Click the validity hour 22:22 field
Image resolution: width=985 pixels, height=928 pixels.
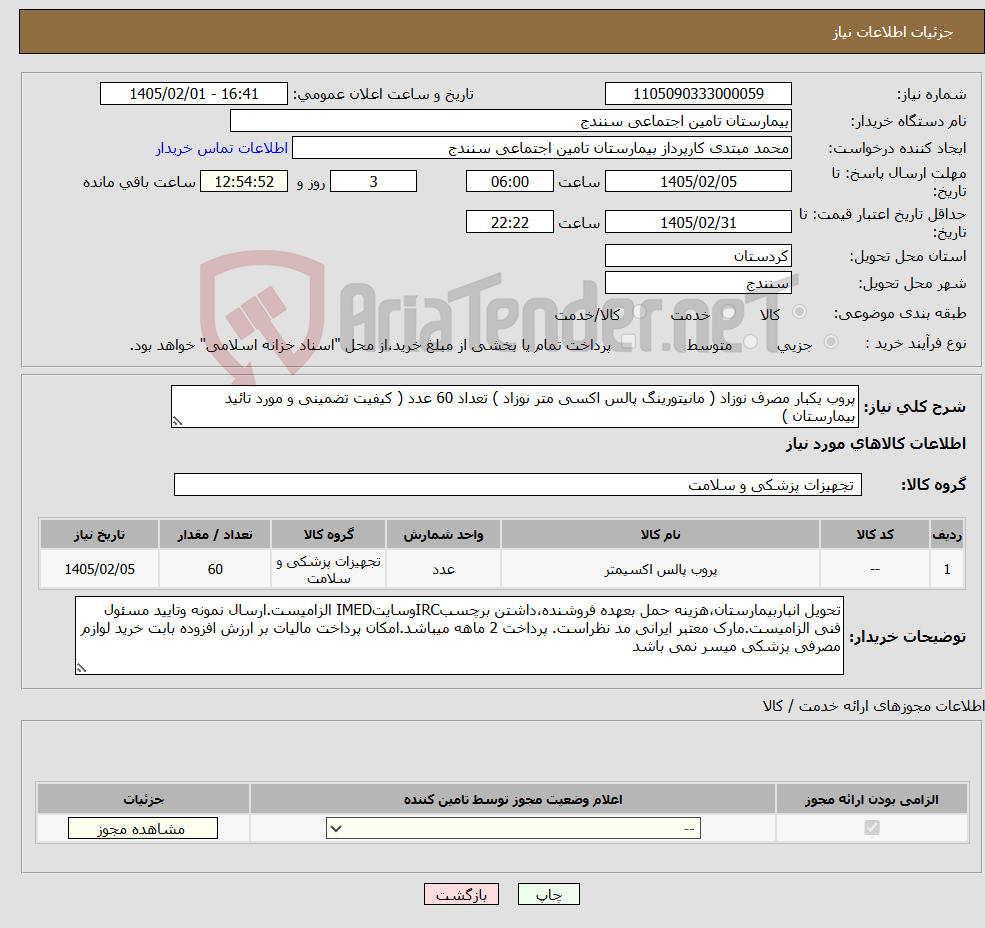click(x=509, y=222)
